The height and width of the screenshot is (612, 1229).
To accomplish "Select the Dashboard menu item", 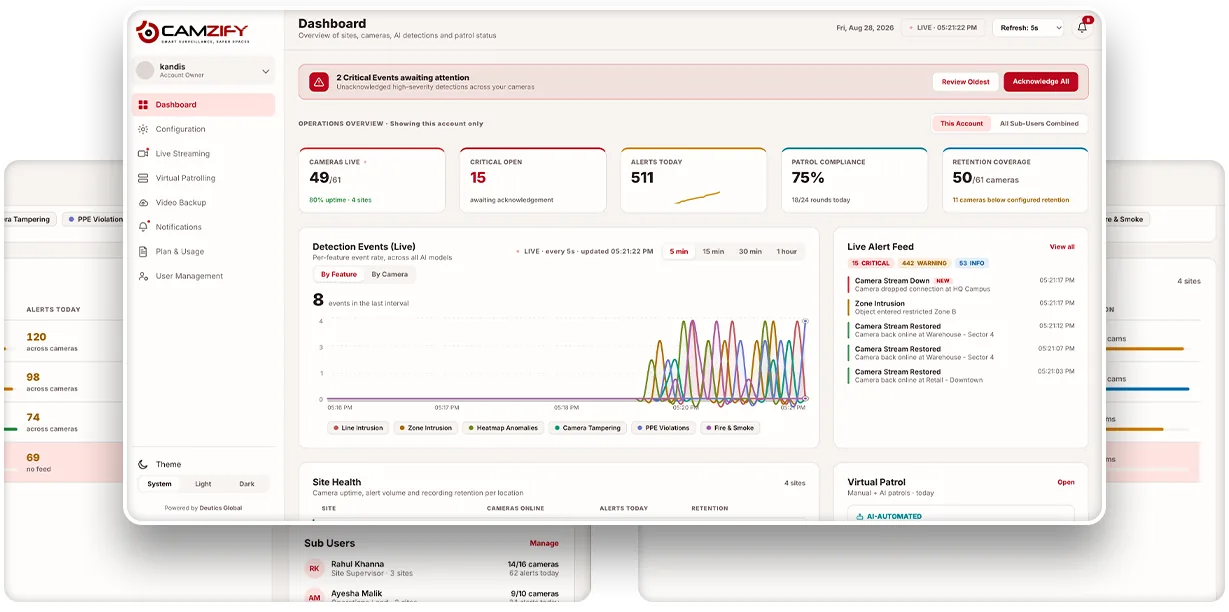I will click(x=203, y=105).
